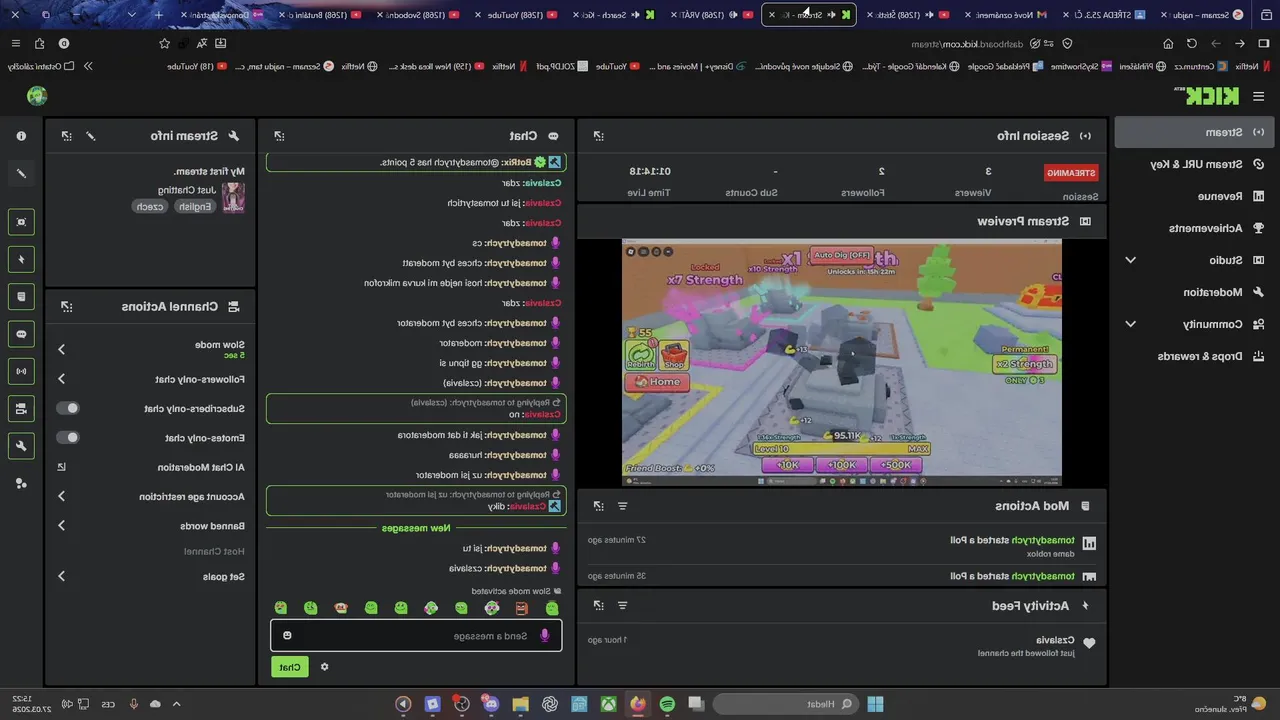This screenshot has height=720, width=1280.
Task: Show hidden system tray icons
Action: pos(176,704)
